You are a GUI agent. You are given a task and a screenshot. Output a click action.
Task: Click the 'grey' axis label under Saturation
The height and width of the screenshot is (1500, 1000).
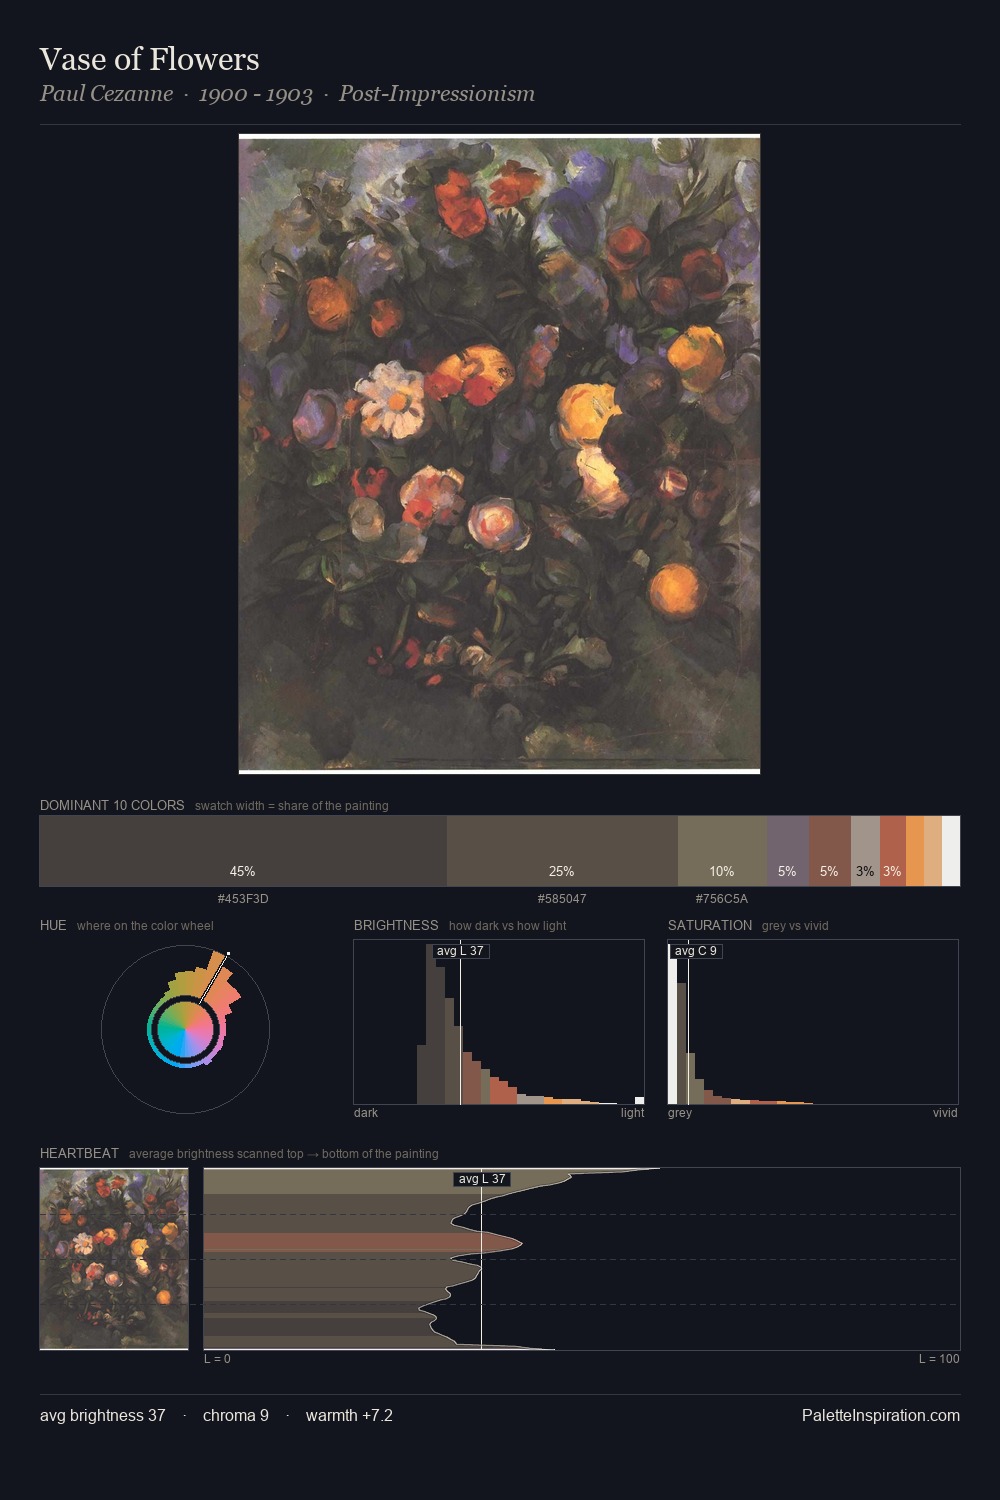coord(680,1113)
